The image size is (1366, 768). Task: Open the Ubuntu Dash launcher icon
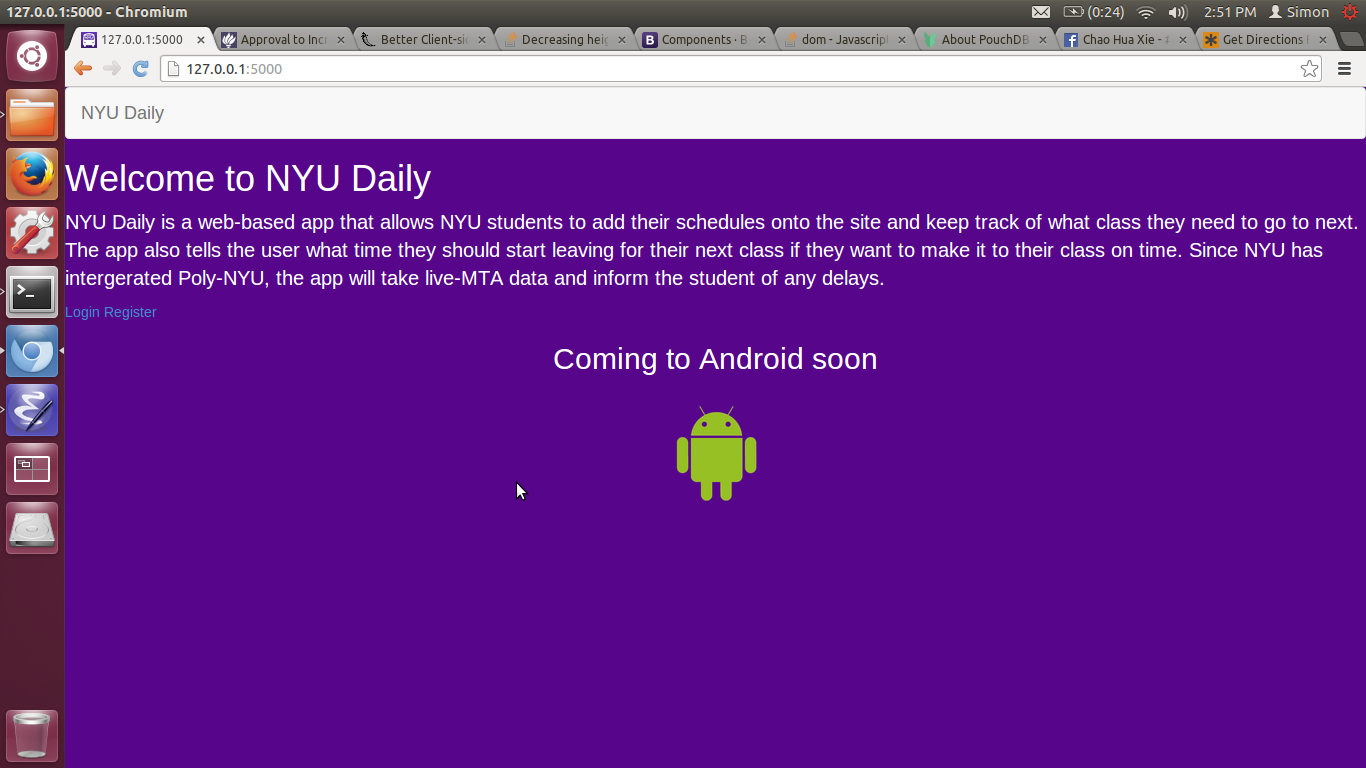(x=32, y=56)
